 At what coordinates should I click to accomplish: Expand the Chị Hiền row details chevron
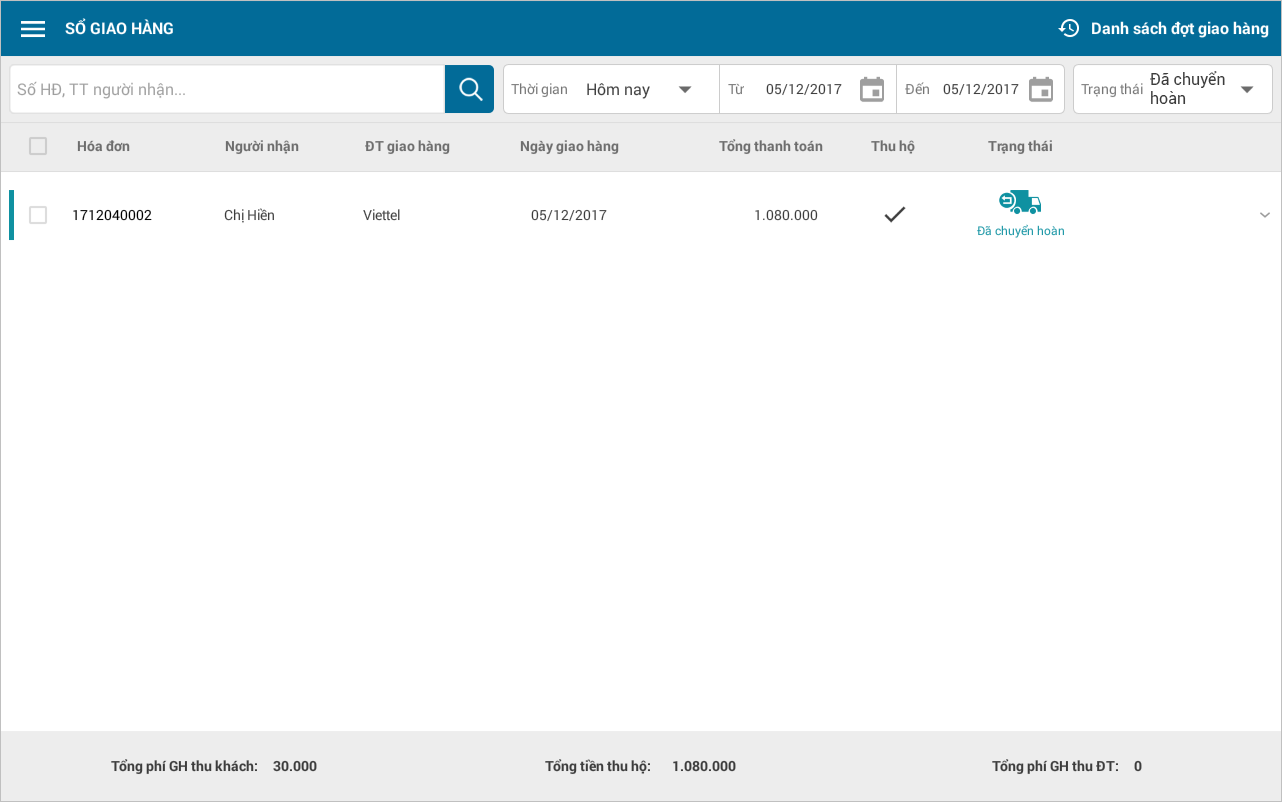(1264, 215)
